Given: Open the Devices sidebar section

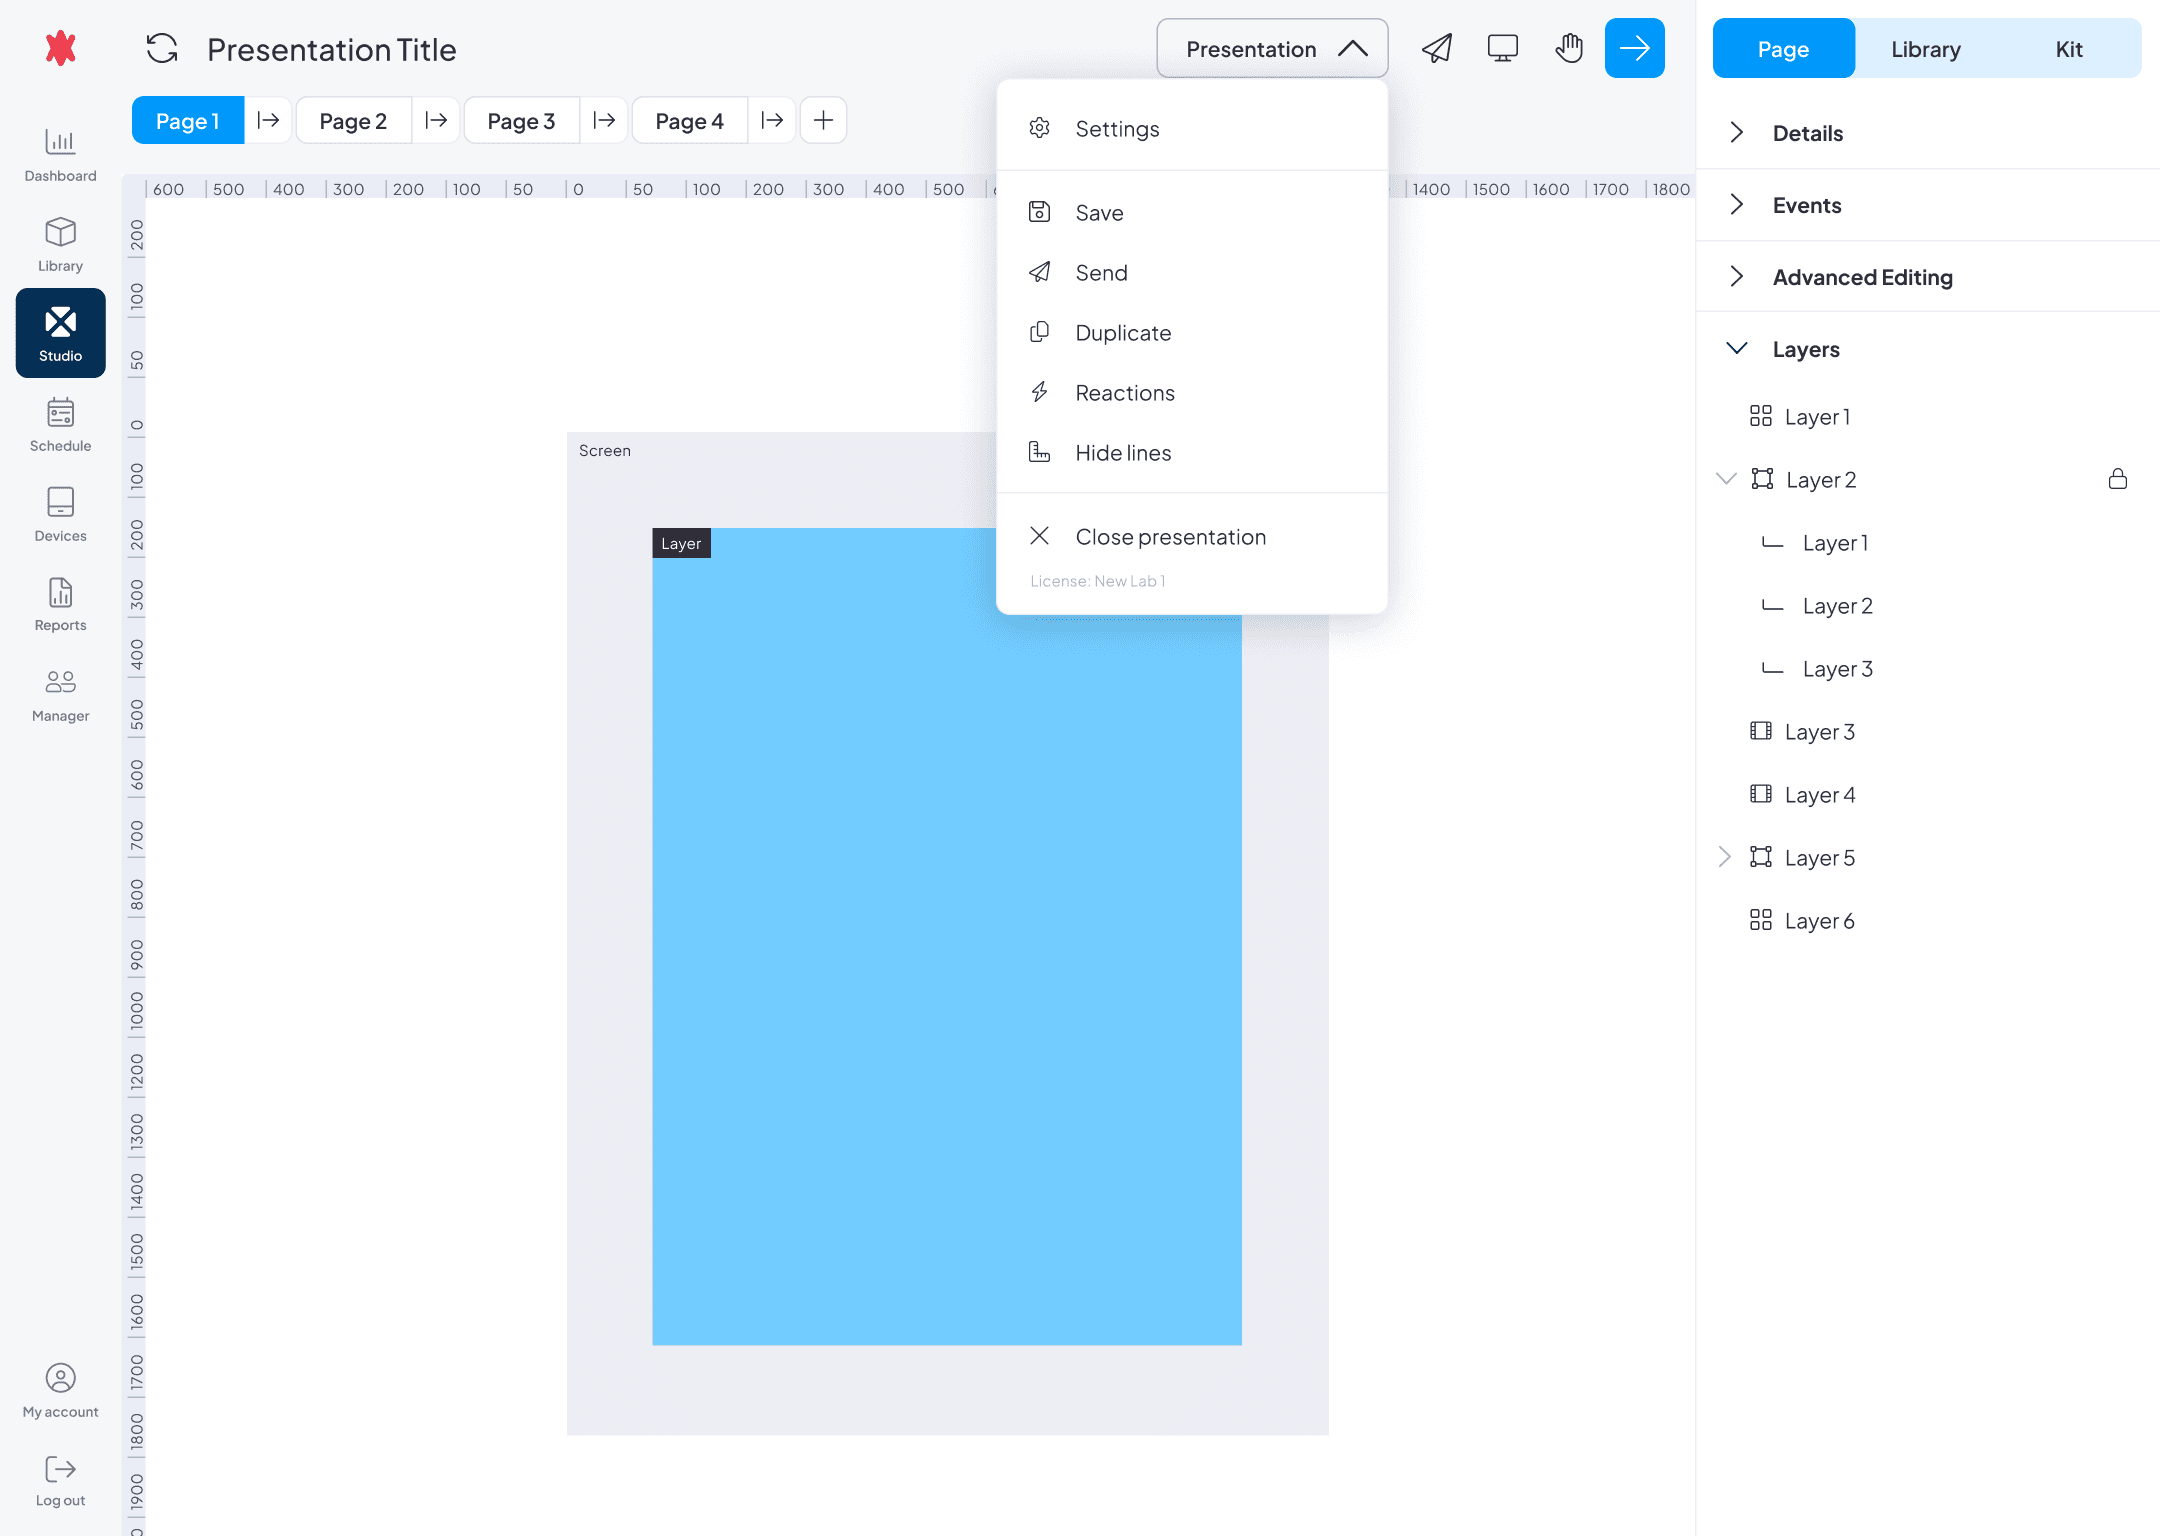Looking at the screenshot, I should 60,515.
